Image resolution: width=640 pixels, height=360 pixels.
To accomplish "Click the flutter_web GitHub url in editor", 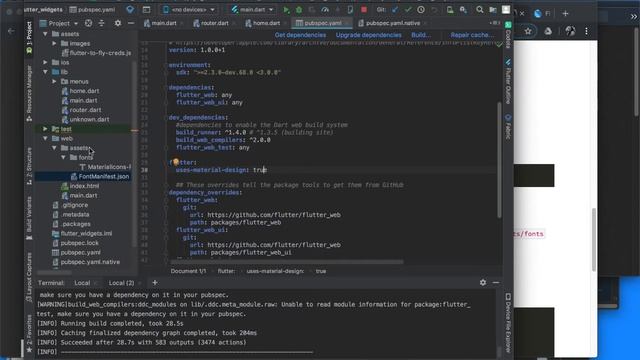I will pyautogui.click(x=273, y=215).
